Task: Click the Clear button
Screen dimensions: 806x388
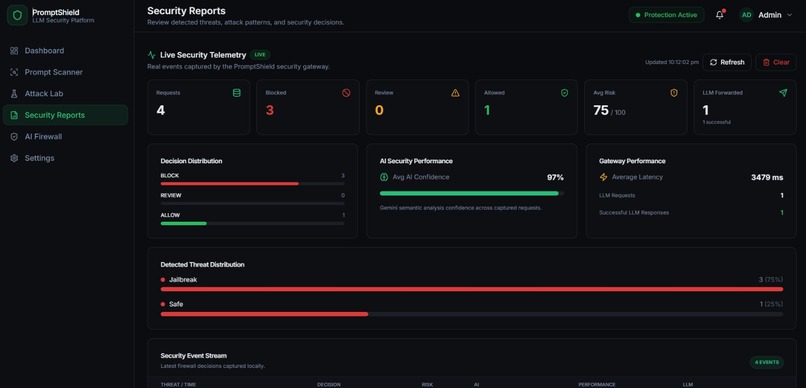Action: 776,62
